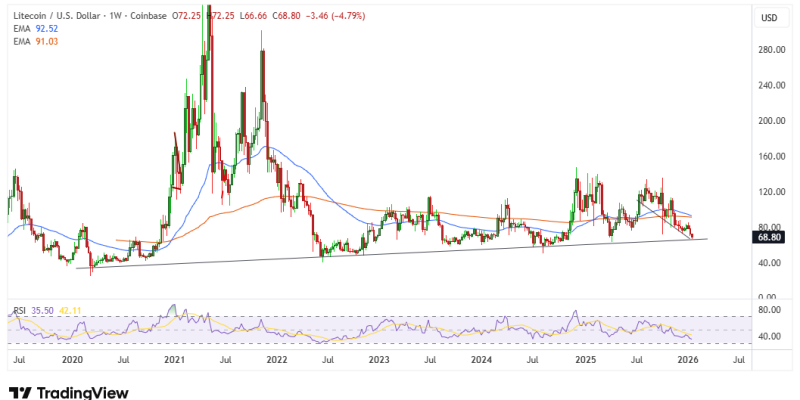
Task: Open the USD currency selector
Action: click(769, 18)
